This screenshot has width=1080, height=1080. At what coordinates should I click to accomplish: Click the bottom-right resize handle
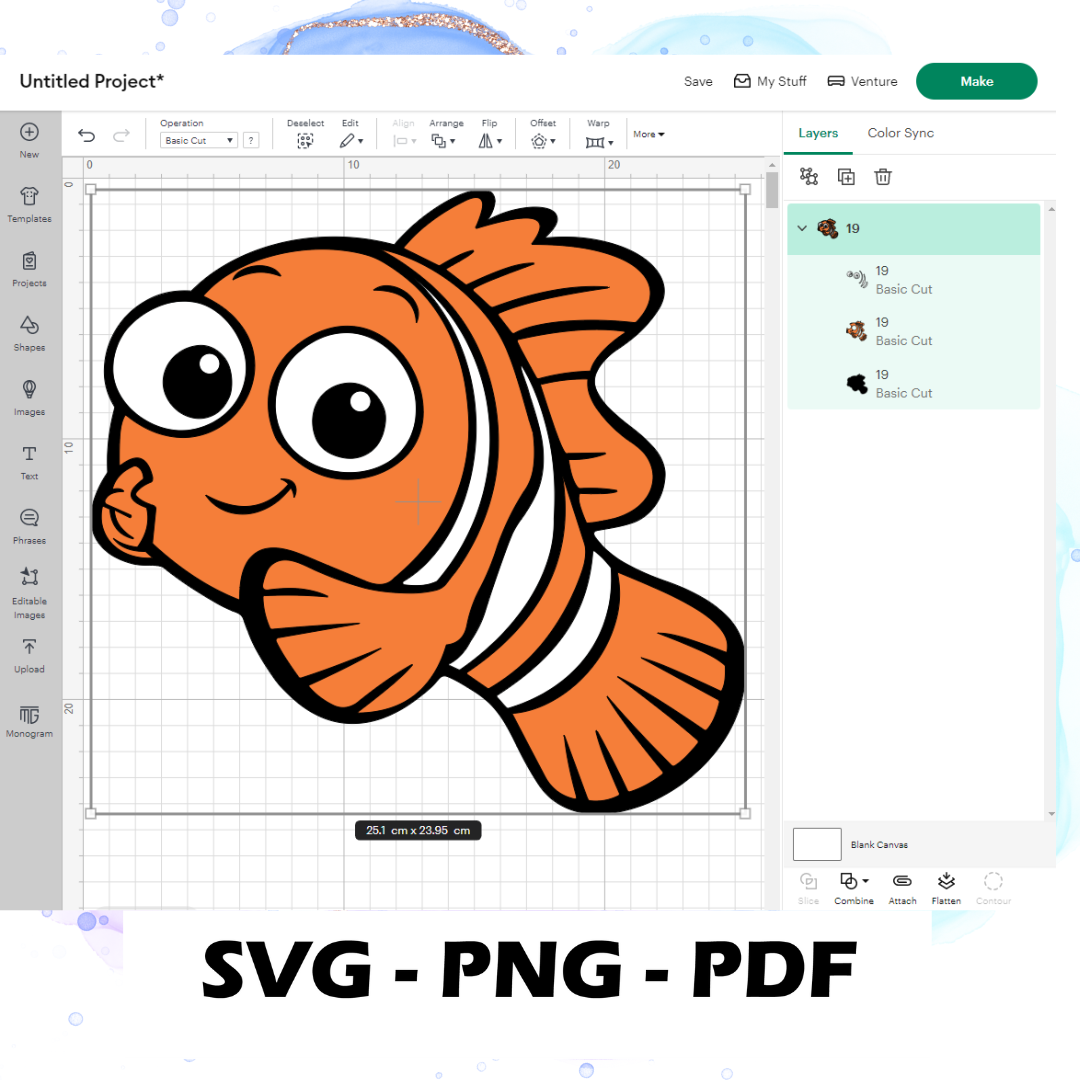click(x=745, y=813)
